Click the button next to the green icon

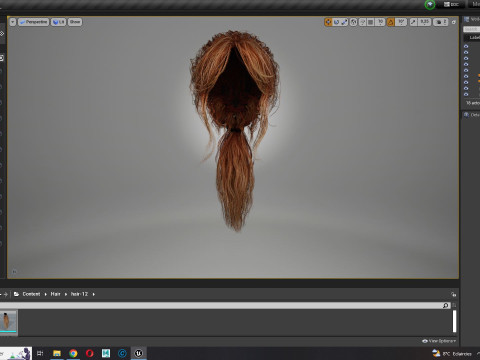pyautogui.click(x=451, y=4)
